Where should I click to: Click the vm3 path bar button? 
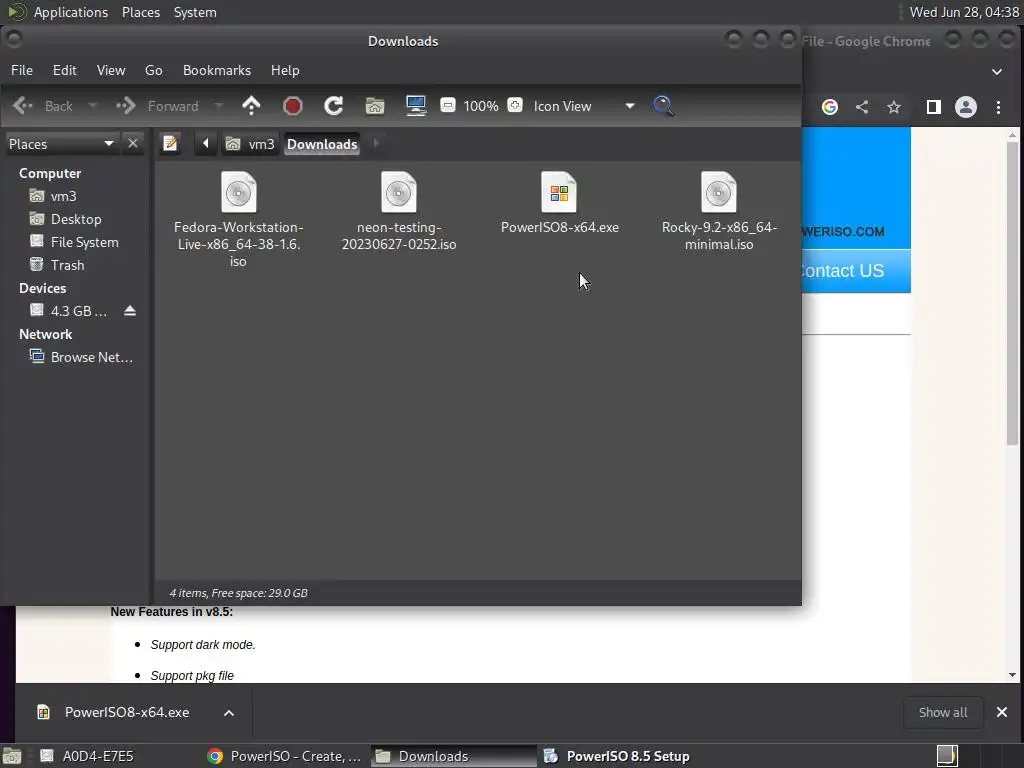point(250,144)
